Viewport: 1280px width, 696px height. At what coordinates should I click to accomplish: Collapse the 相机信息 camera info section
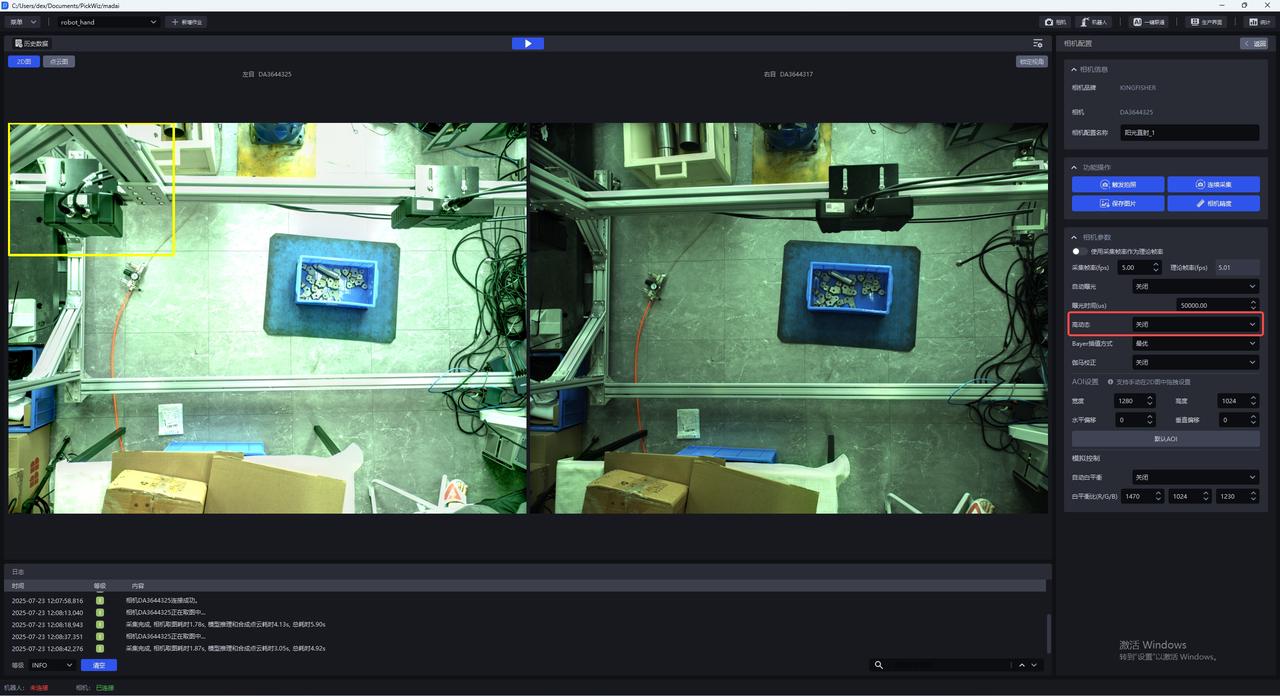tap(1074, 70)
